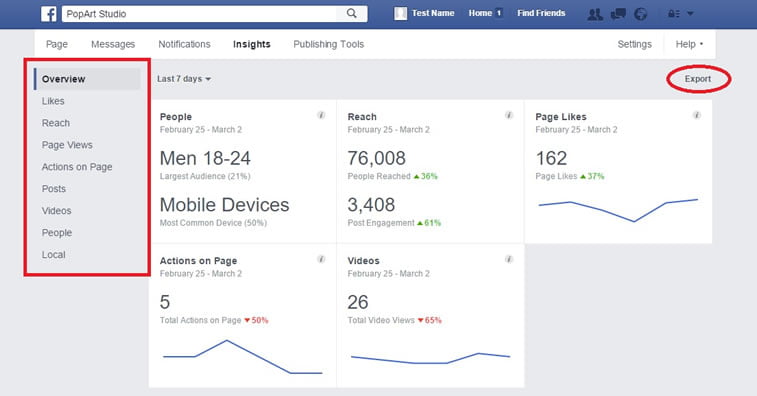Click the 76,008 people reached value
Viewport: 757px width, 396px height.
[377, 158]
